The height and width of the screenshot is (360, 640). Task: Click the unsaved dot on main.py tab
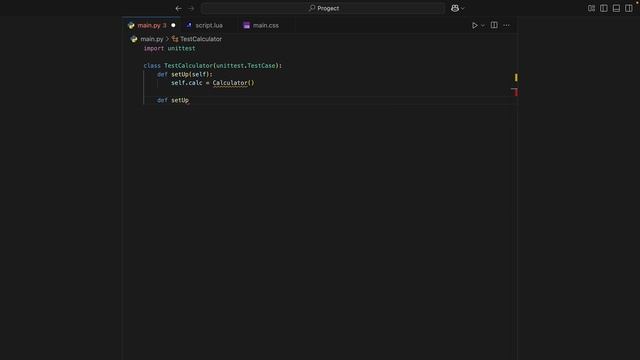click(173, 25)
